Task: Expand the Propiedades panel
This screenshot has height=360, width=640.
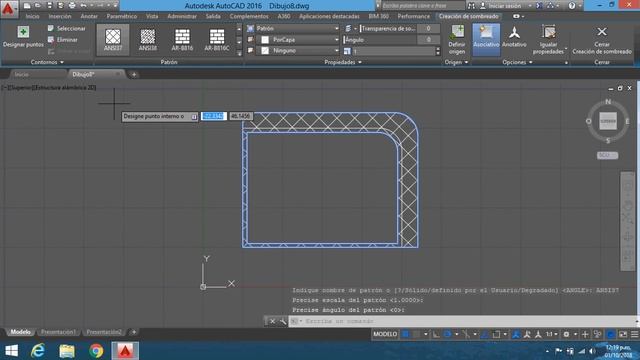Action: [343, 62]
